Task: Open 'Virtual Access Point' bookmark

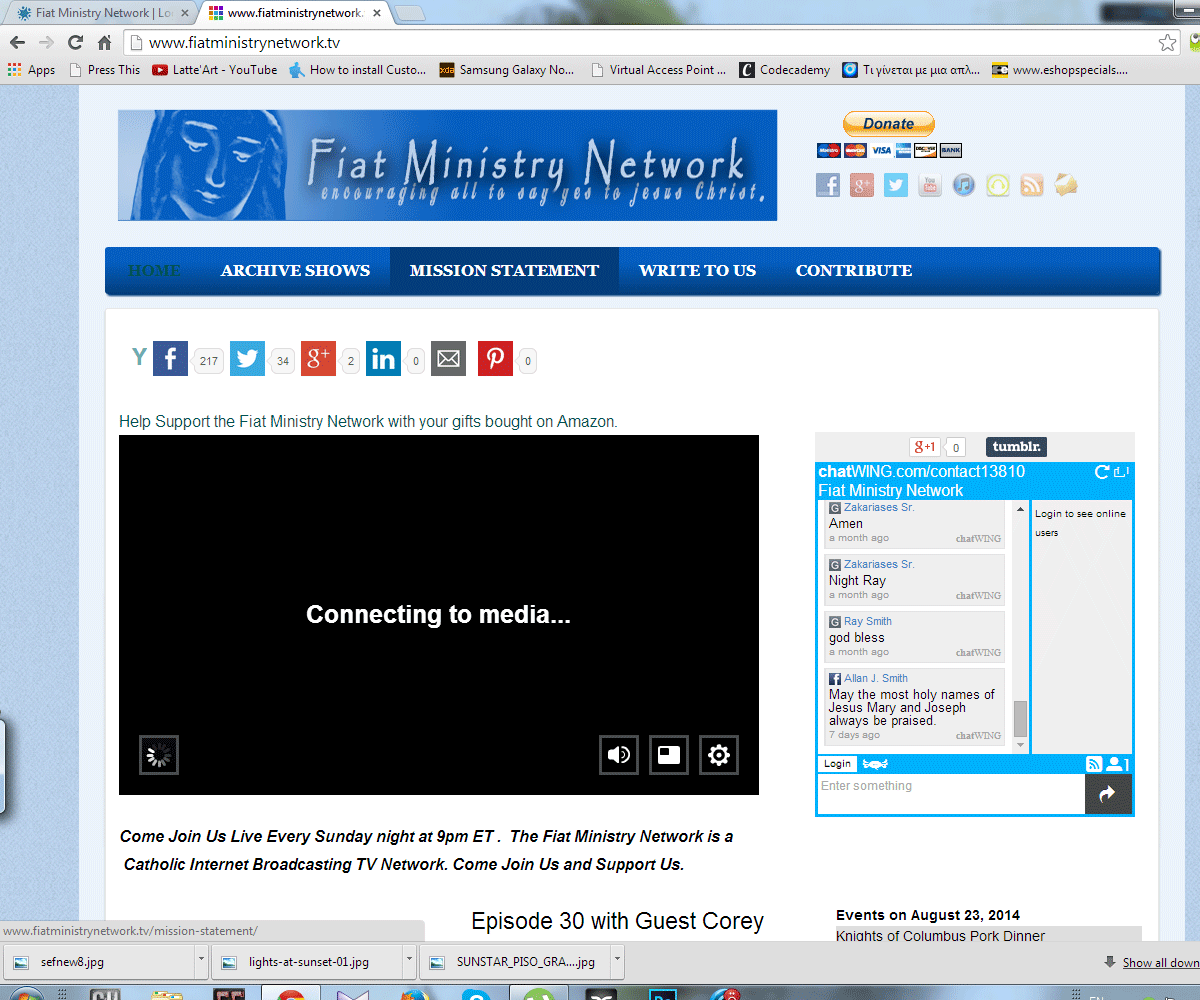Action: click(659, 70)
